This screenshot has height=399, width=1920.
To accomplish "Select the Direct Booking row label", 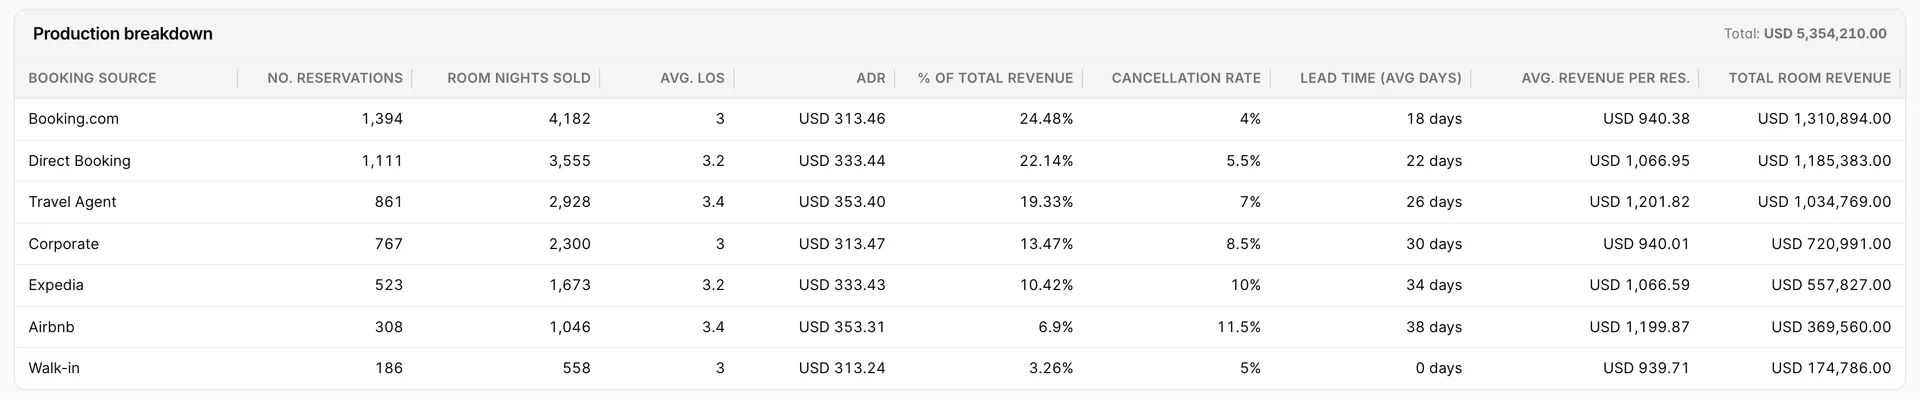I will pos(79,161).
